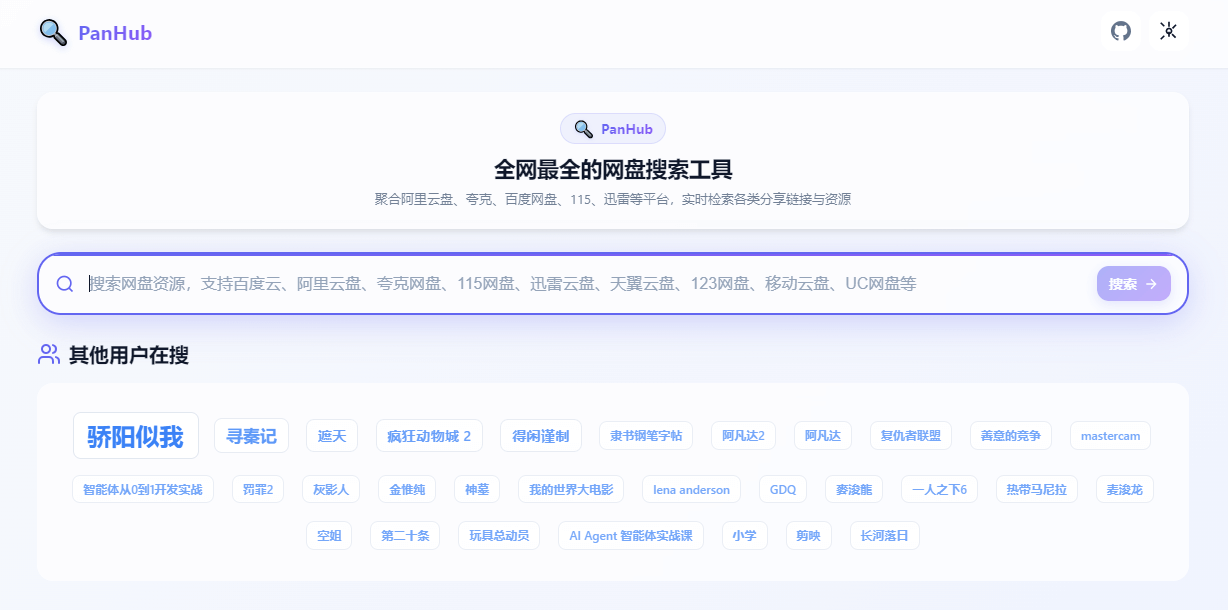The width and height of the screenshot is (1228, 610).
Task: Toggle the light/dark theme icon
Action: [x=1168, y=32]
